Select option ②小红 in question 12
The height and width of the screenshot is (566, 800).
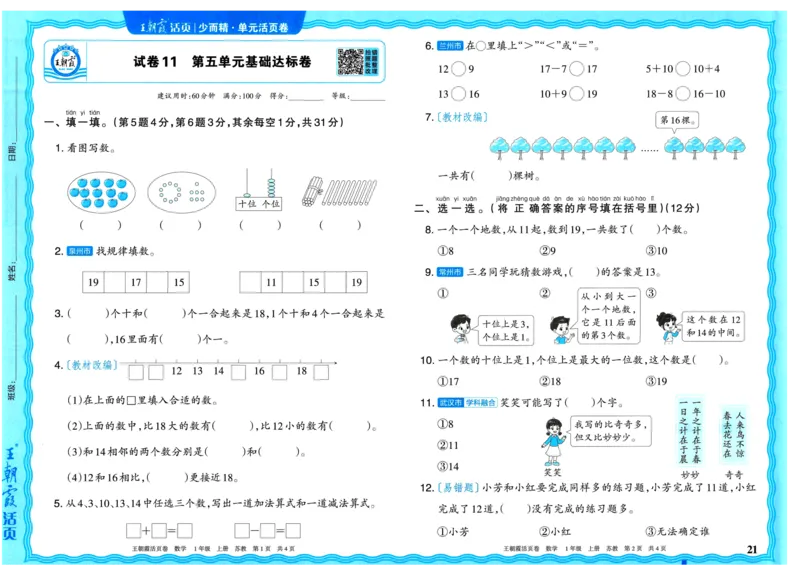[555, 531]
